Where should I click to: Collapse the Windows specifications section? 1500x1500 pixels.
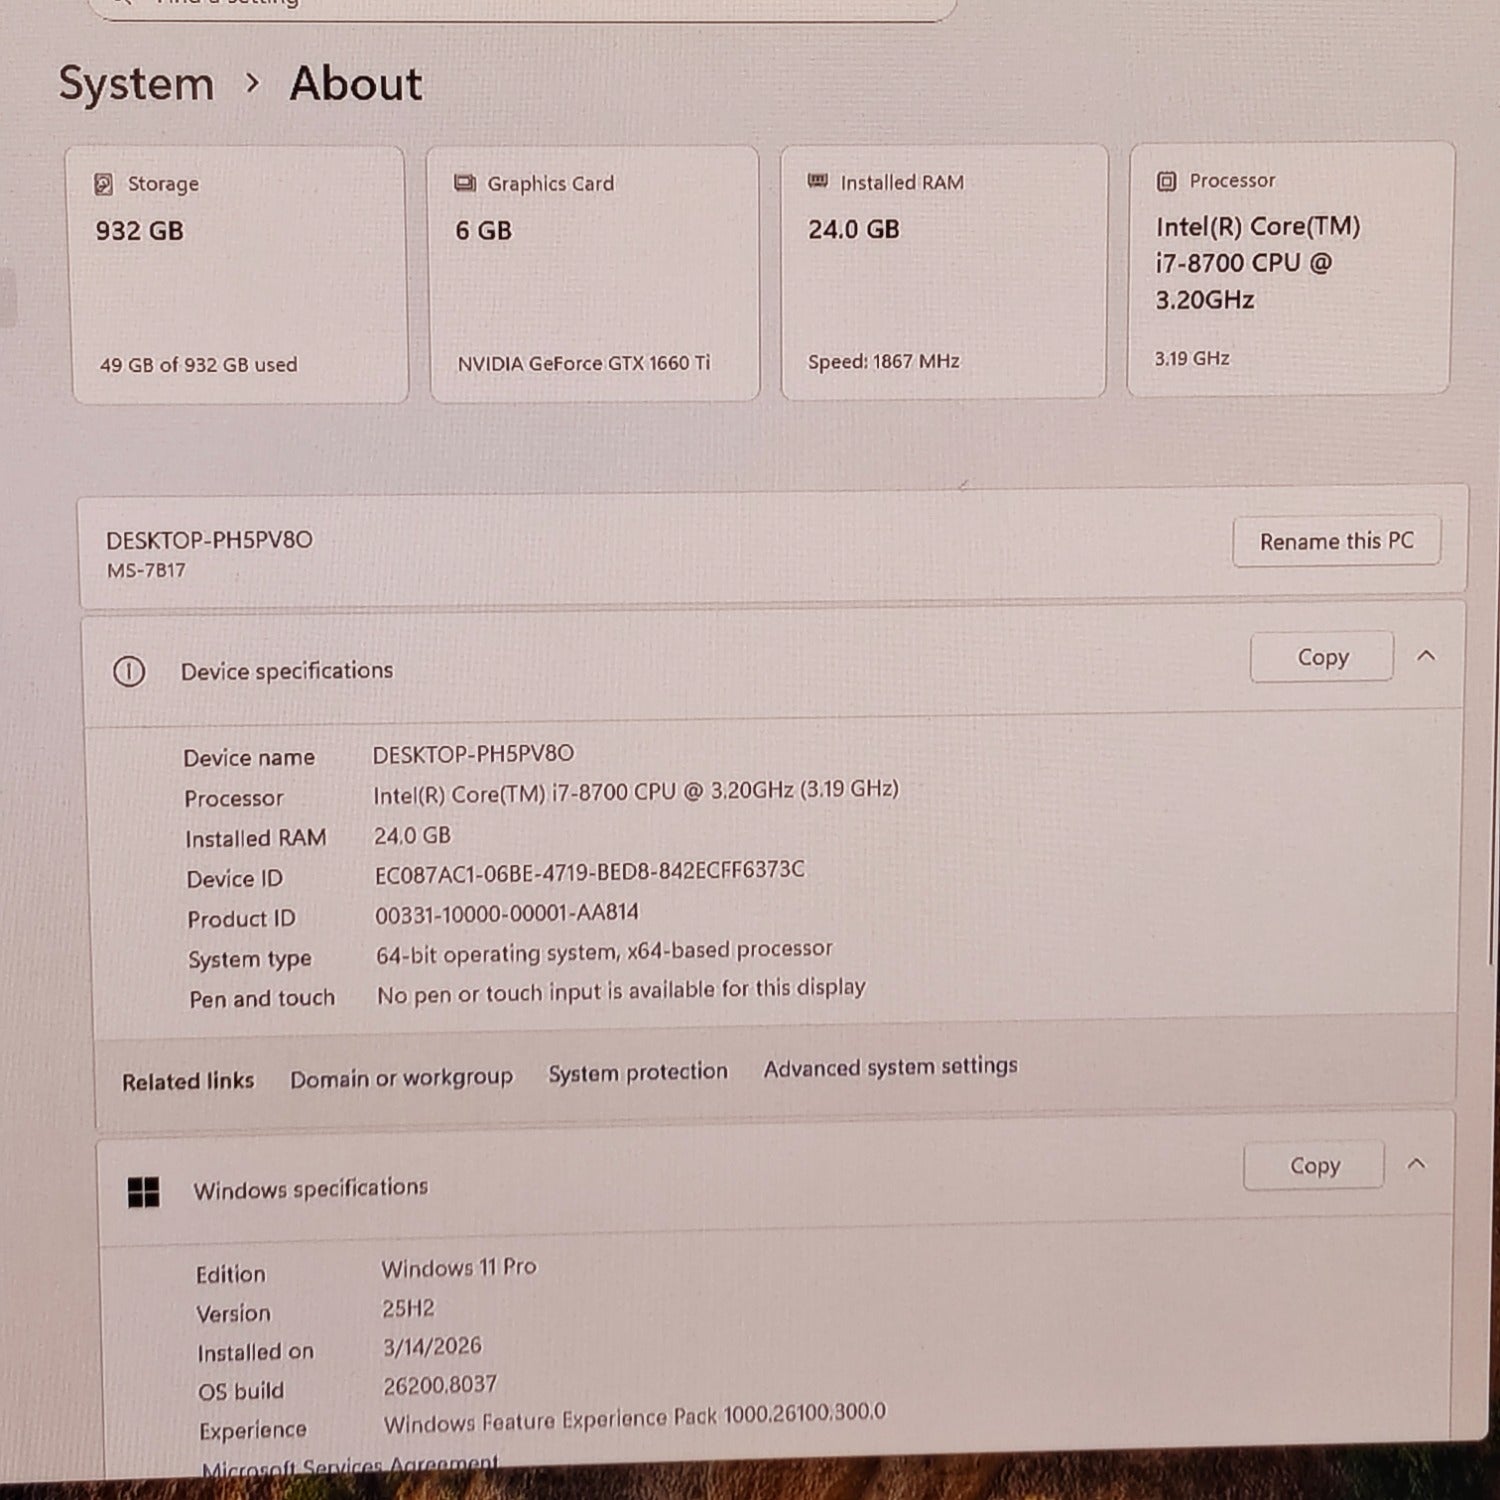click(x=1416, y=1164)
